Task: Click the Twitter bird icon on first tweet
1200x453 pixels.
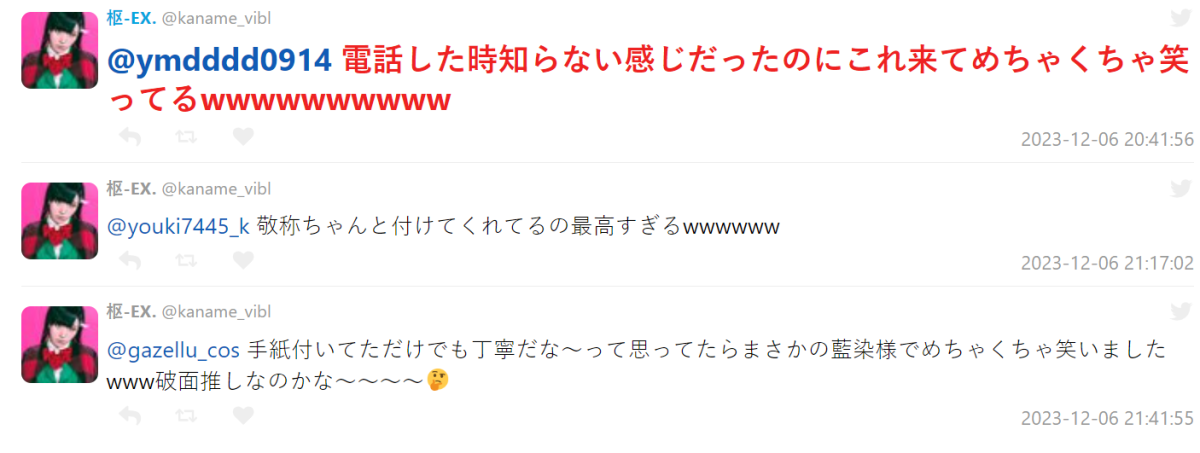Action: (x=1180, y=17)
